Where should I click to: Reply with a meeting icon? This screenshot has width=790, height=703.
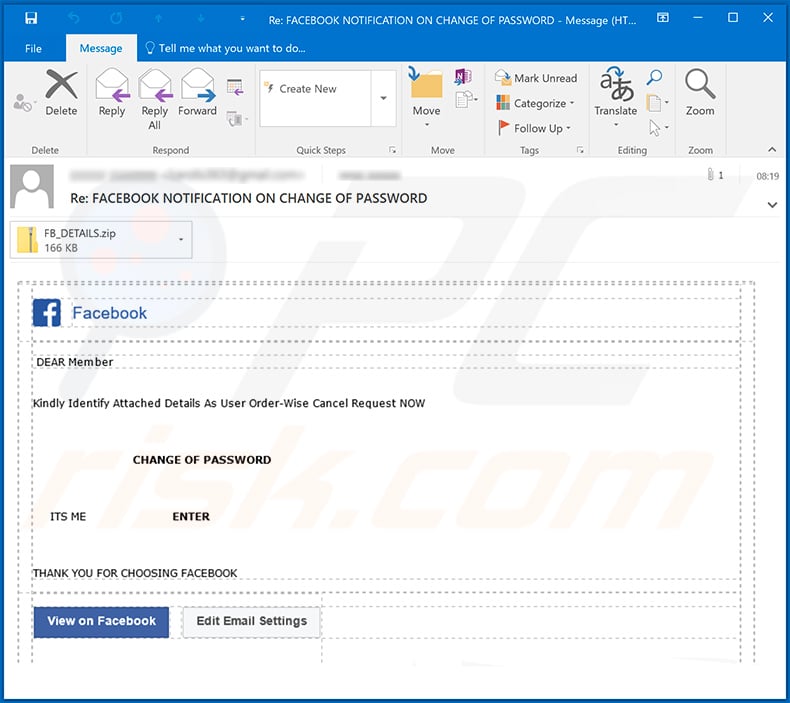point(235,87)
